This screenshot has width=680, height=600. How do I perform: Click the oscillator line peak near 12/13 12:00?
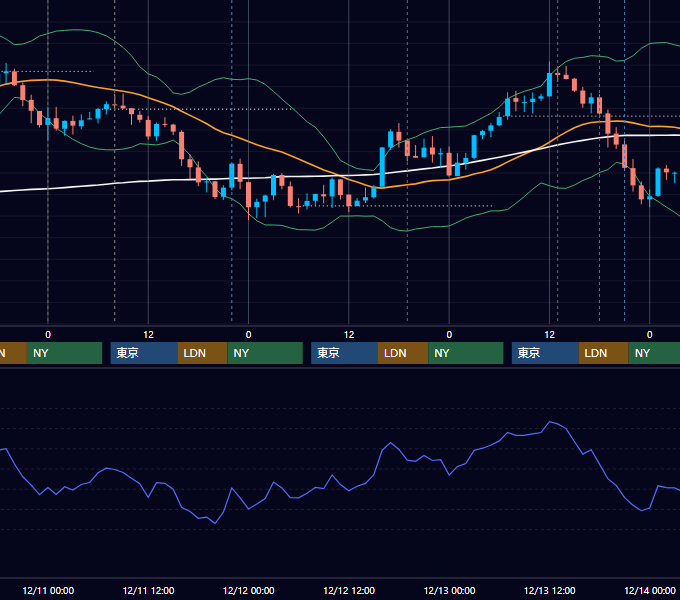(x=550, y=421)
